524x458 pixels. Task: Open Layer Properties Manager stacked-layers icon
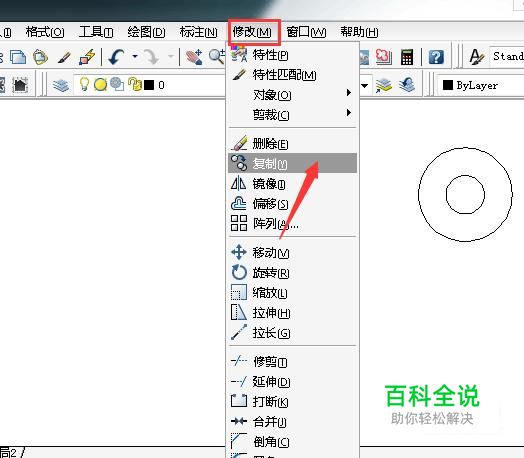pos(60,85)
